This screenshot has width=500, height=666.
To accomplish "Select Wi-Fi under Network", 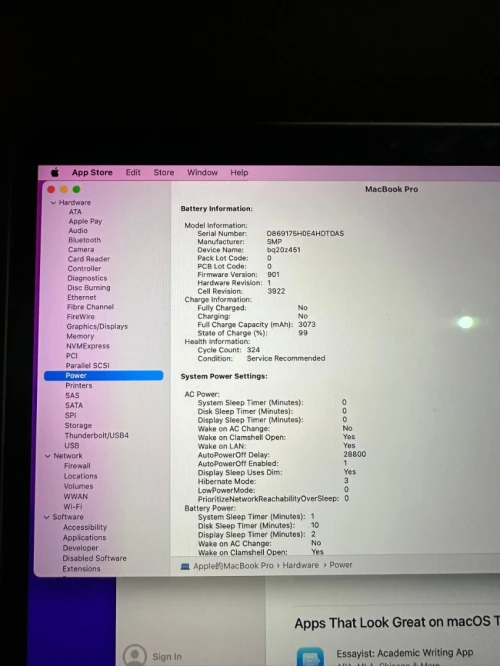I will [x=73, y=507].
